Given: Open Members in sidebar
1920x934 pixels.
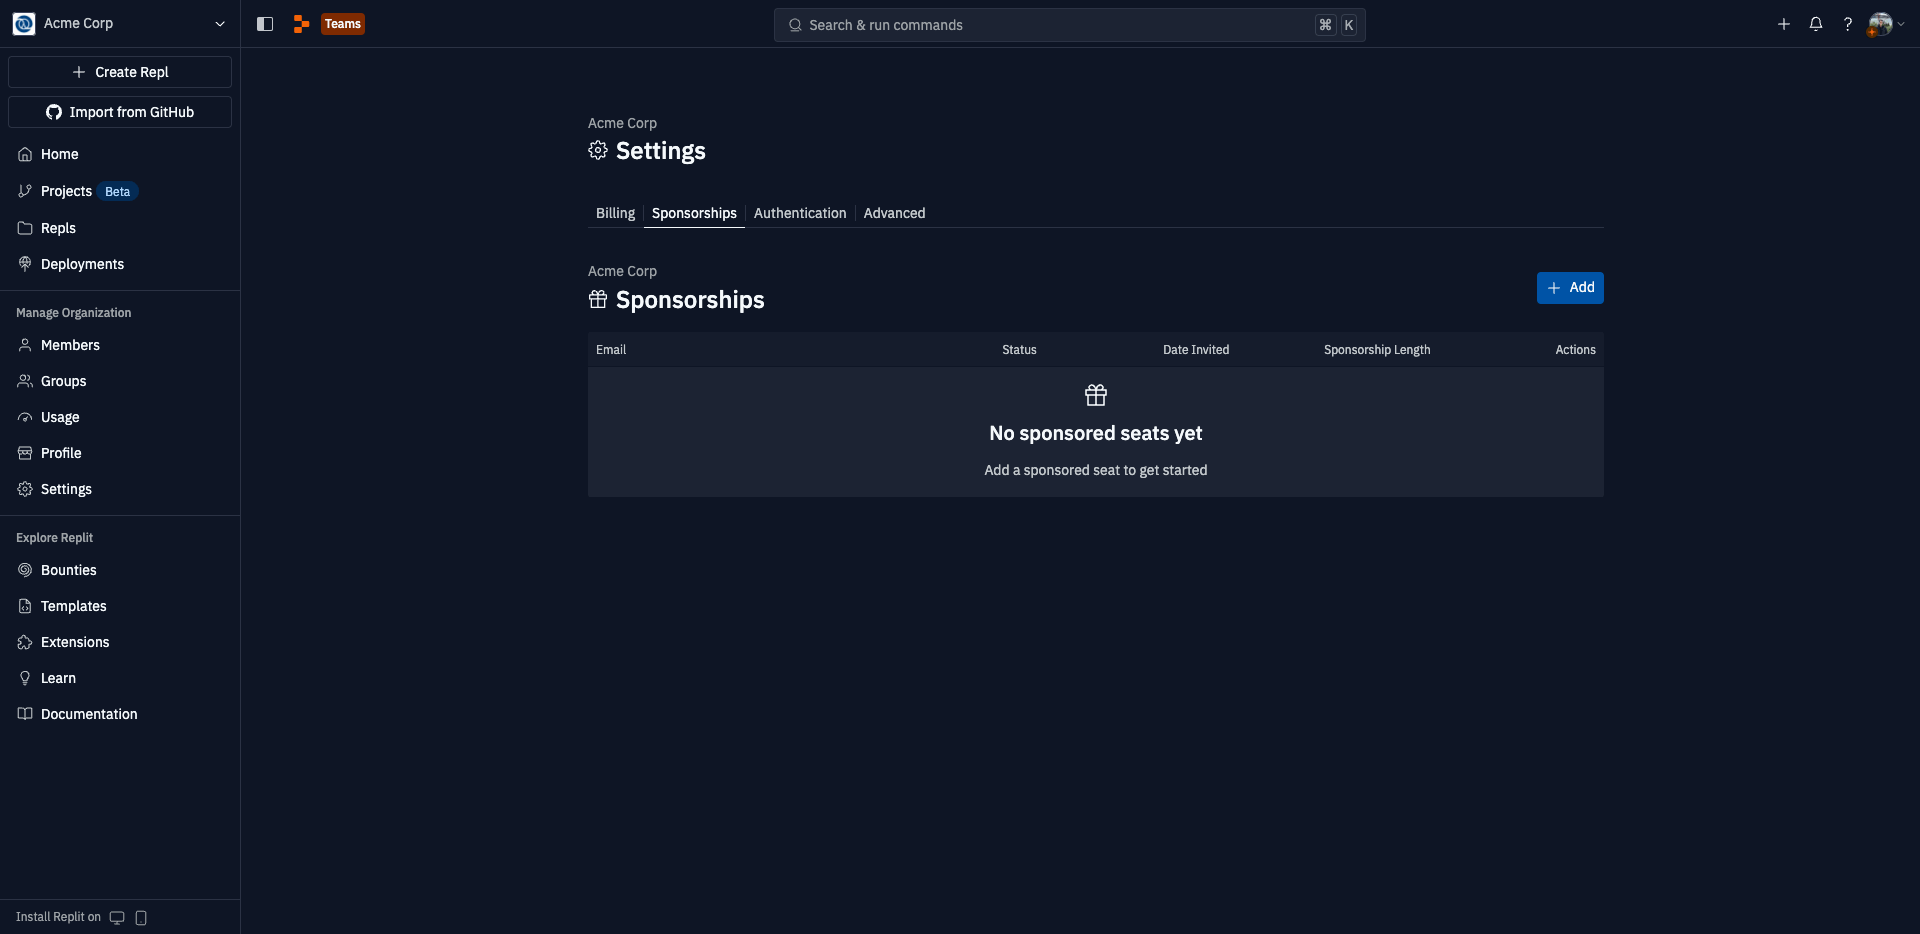Looking at the screenshot, I should click(x=120, y=345).
